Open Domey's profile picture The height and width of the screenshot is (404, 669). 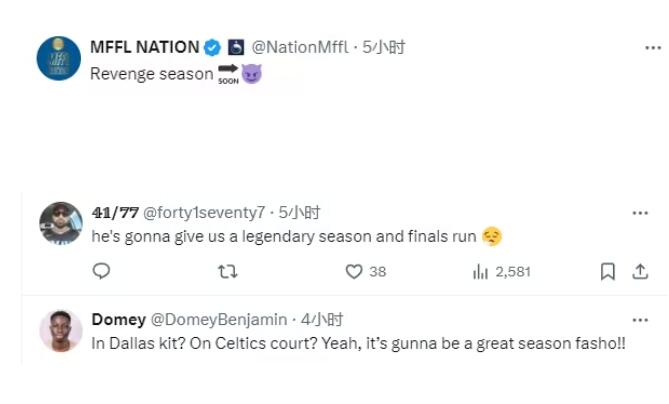[x=60, y=331]
